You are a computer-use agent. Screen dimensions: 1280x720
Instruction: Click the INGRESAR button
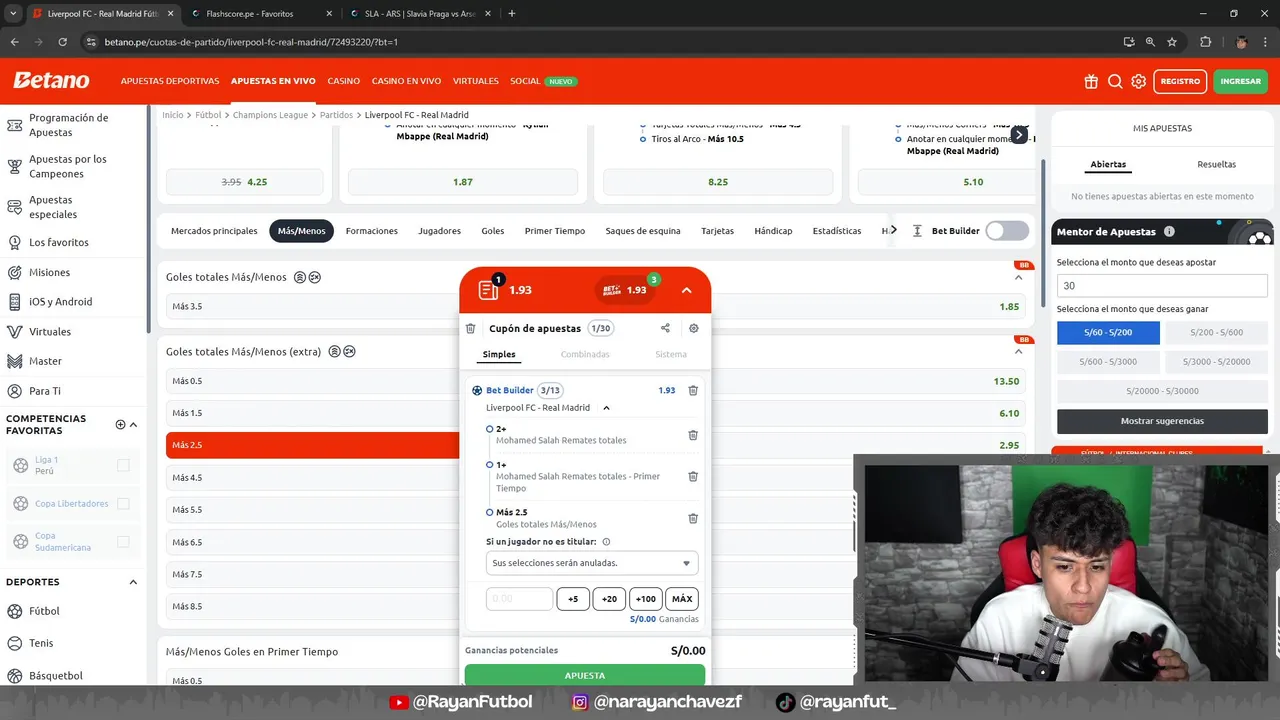1241,81
